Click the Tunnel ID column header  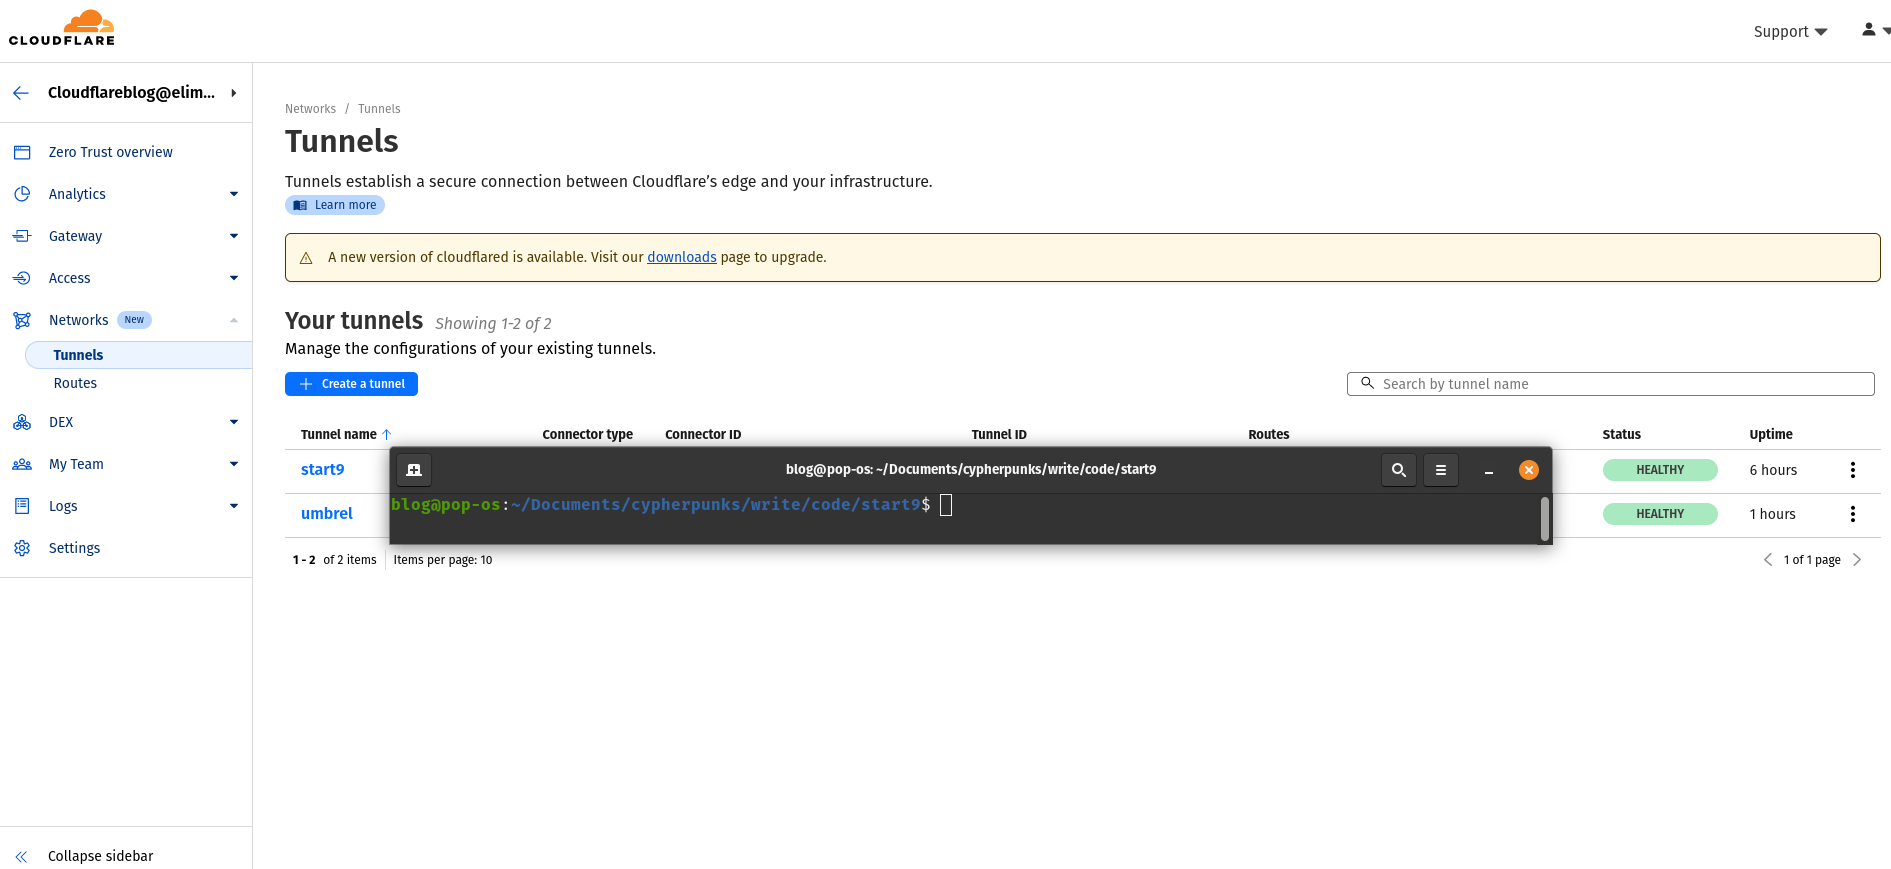(999, 435)
